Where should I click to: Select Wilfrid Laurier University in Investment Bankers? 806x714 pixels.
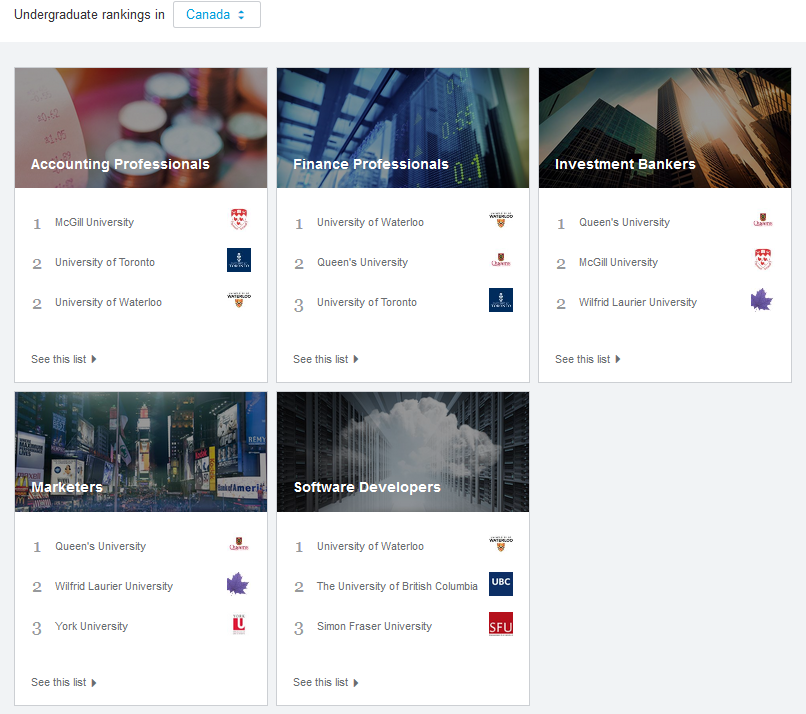click(638, 302)
